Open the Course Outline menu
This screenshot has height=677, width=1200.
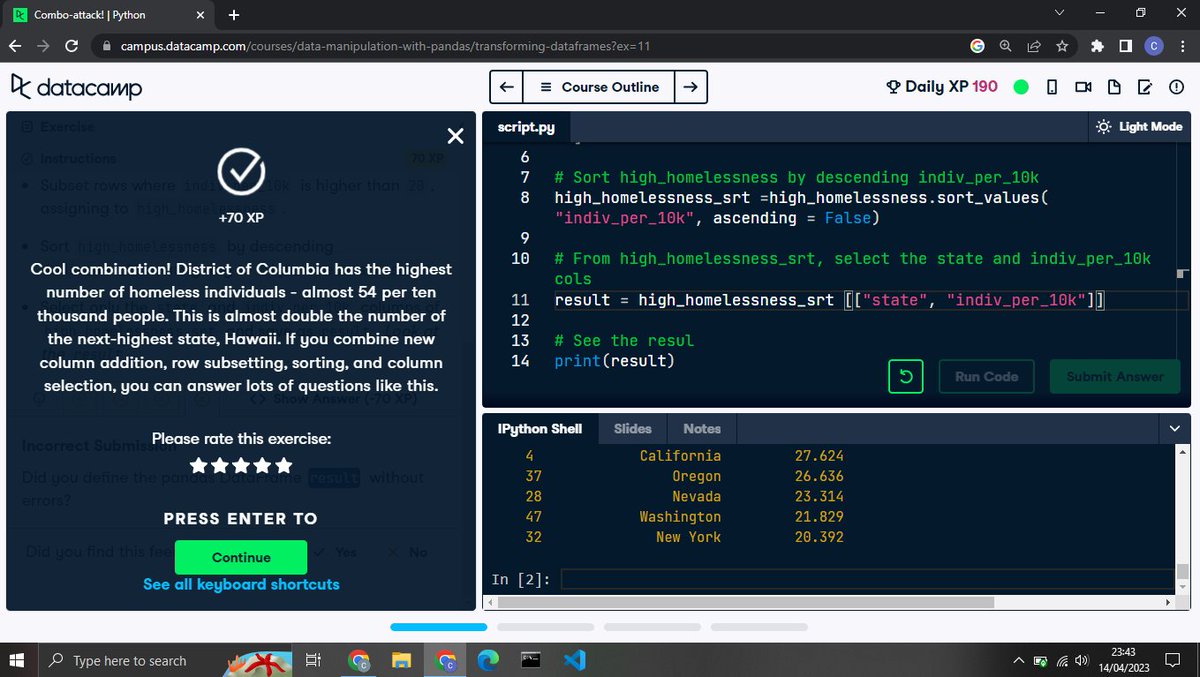click(599, 87)
